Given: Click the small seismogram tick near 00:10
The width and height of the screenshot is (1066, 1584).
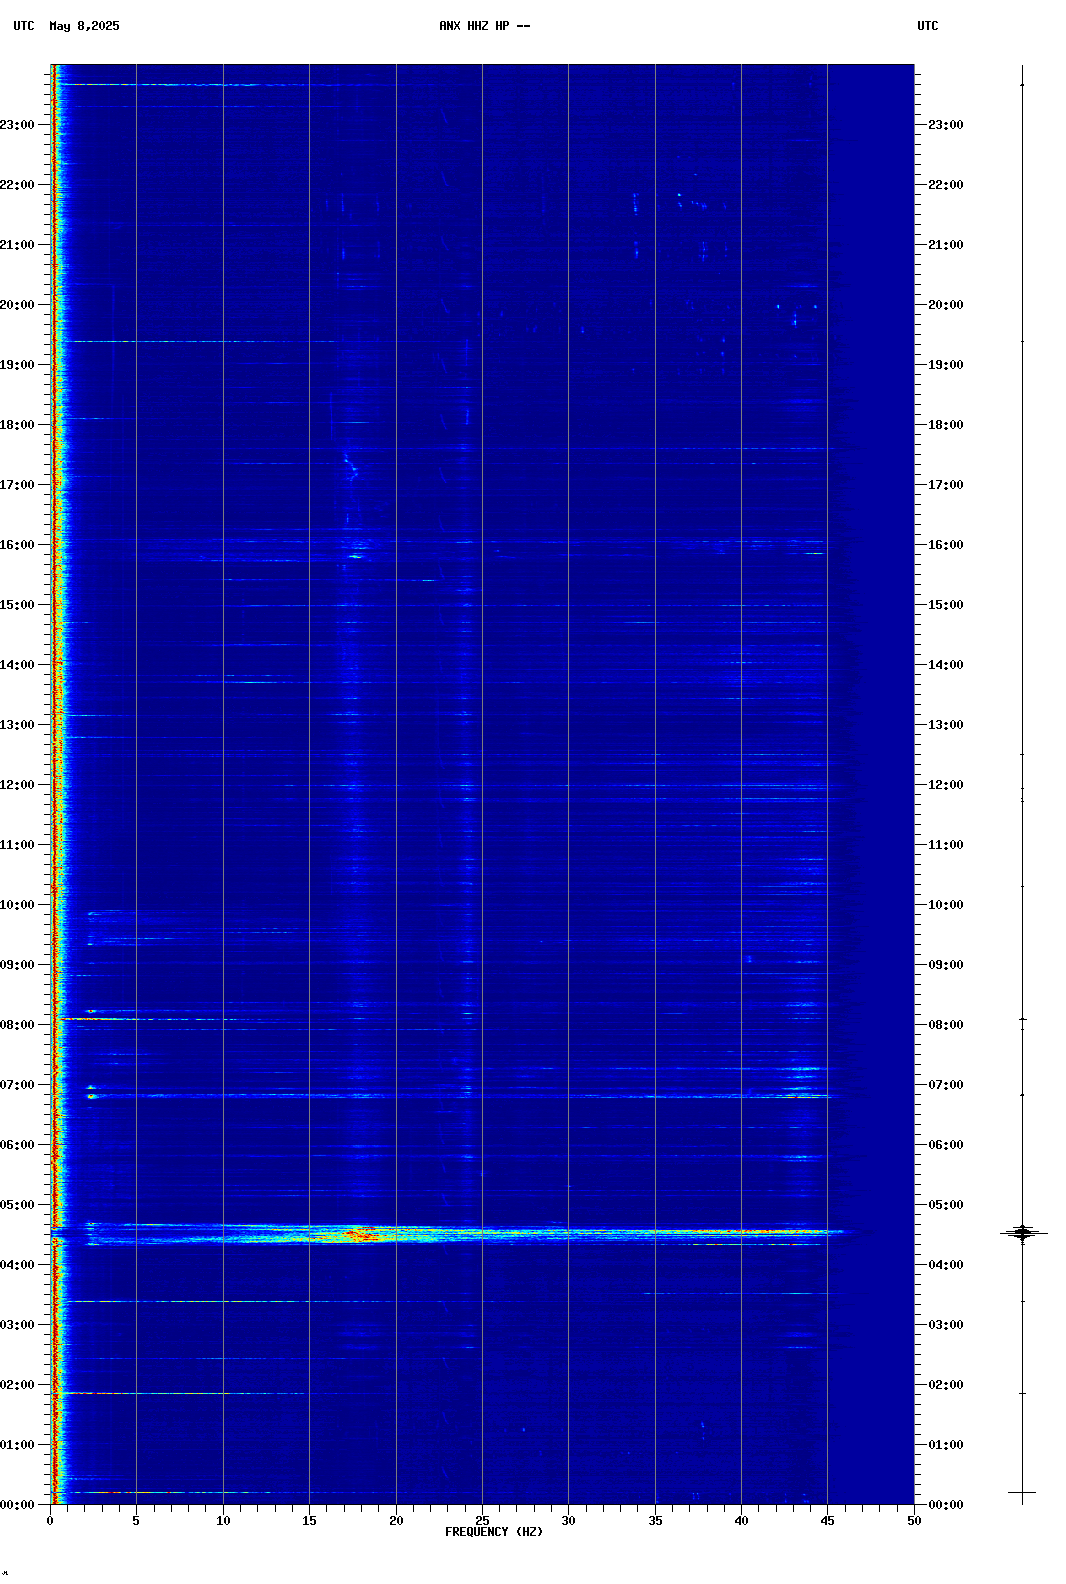Looking at the screenshot, I should (x=1022, y=1492).
